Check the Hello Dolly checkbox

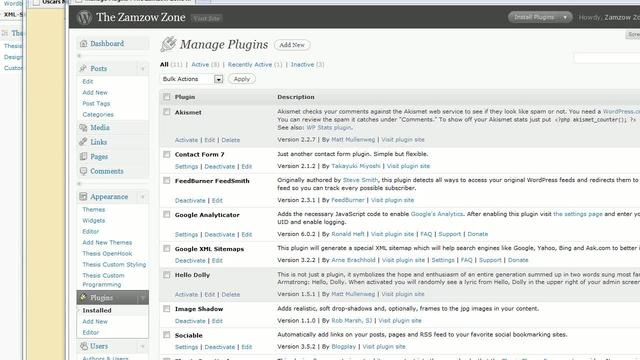click(x=167, y=275)
